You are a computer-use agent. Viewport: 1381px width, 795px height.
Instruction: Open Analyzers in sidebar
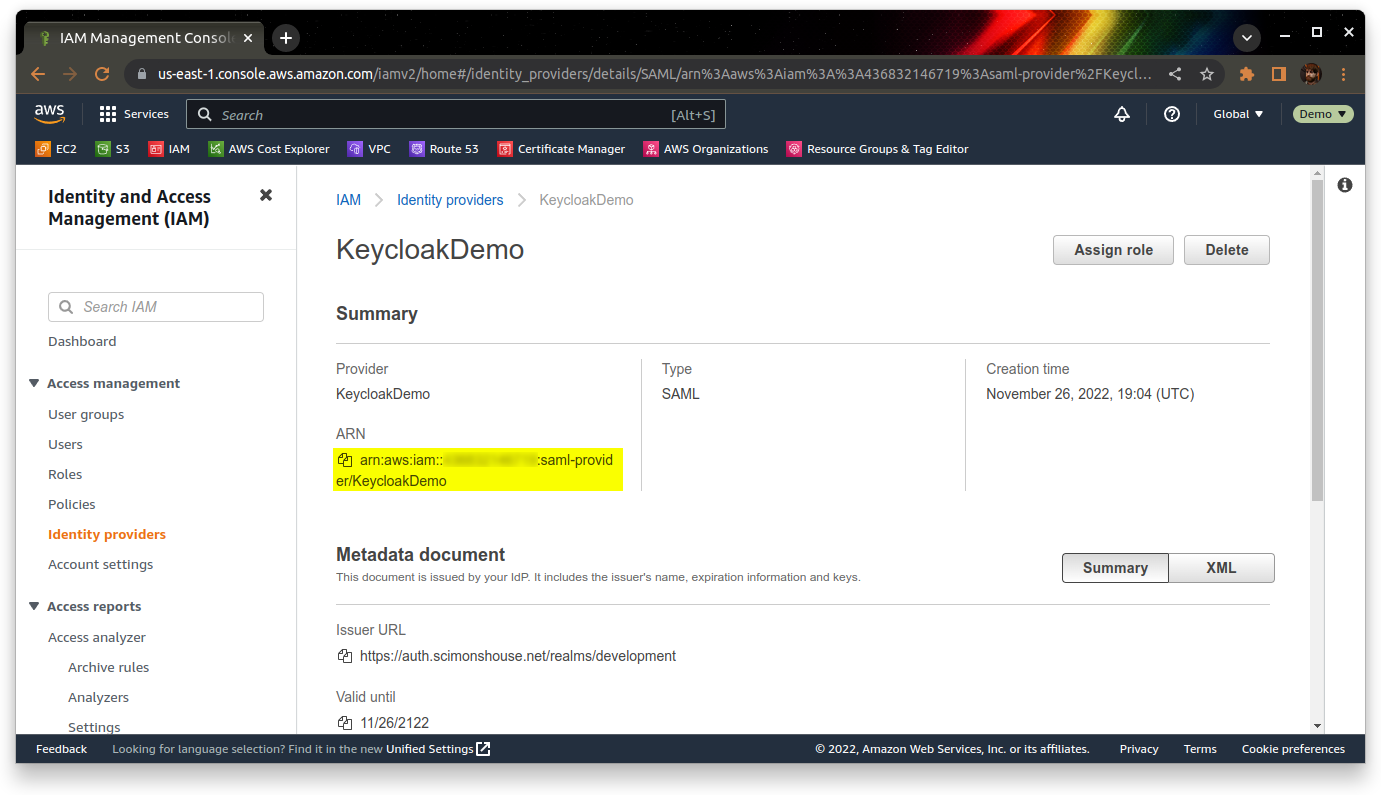(x=98, y=697)
